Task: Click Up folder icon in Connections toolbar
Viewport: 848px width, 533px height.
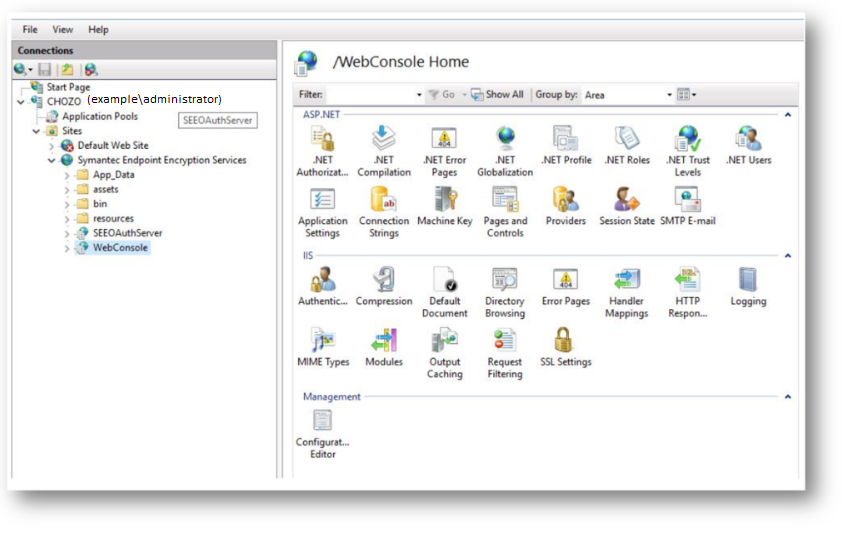Action: coord(67,69)
